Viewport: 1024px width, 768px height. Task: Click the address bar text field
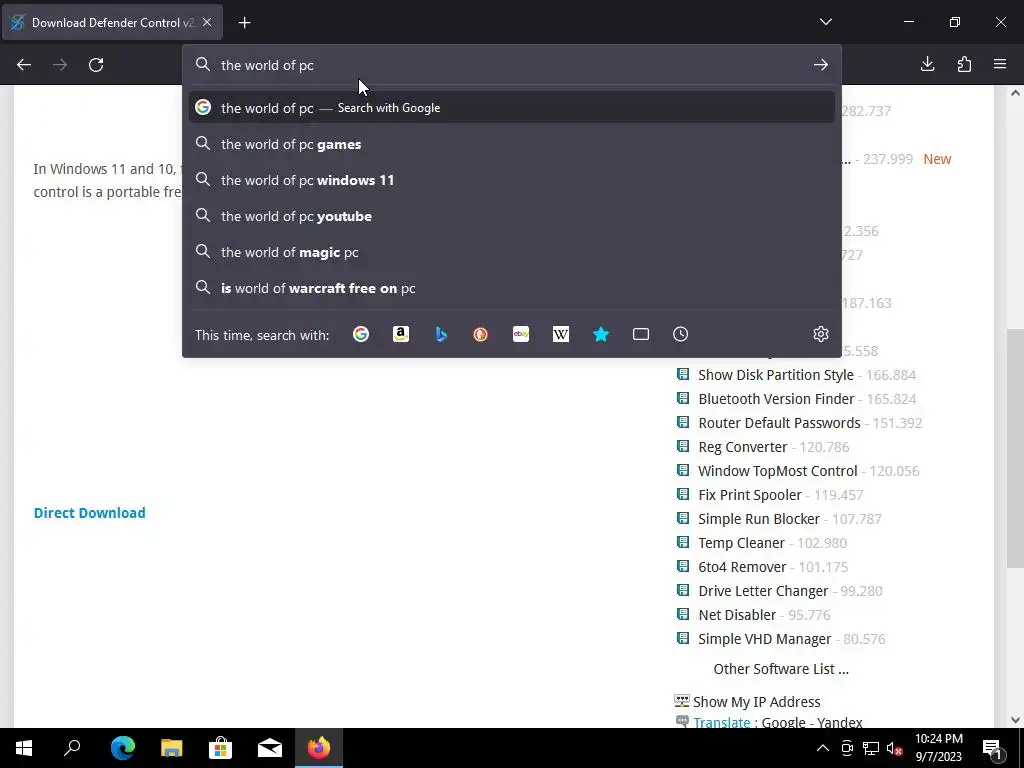(x=513, y=65)
